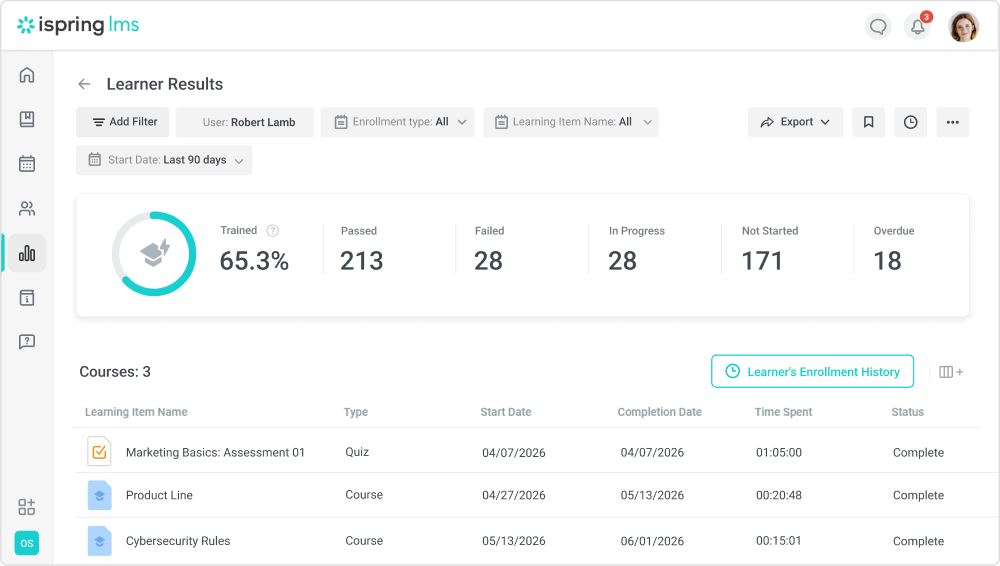This screenshot has height=566, width=1000.
Task: Open the Export dropdown menu
Action: click(795, 122)
